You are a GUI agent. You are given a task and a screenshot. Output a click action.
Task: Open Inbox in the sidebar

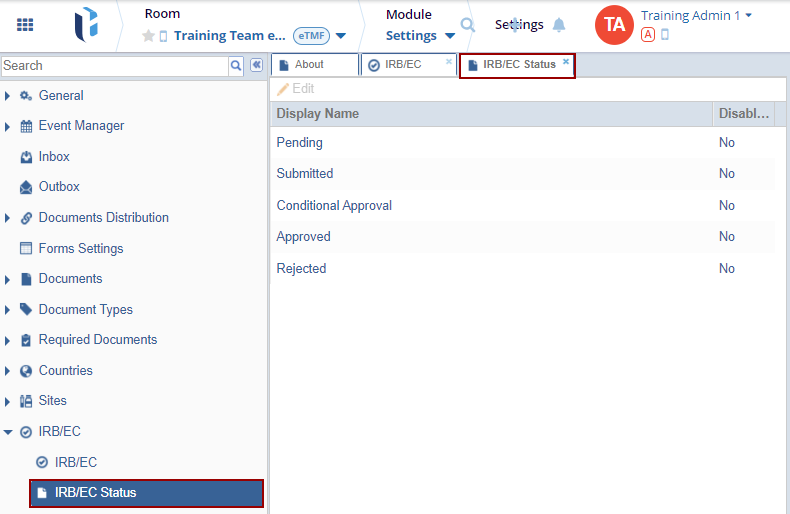point(54,157)
